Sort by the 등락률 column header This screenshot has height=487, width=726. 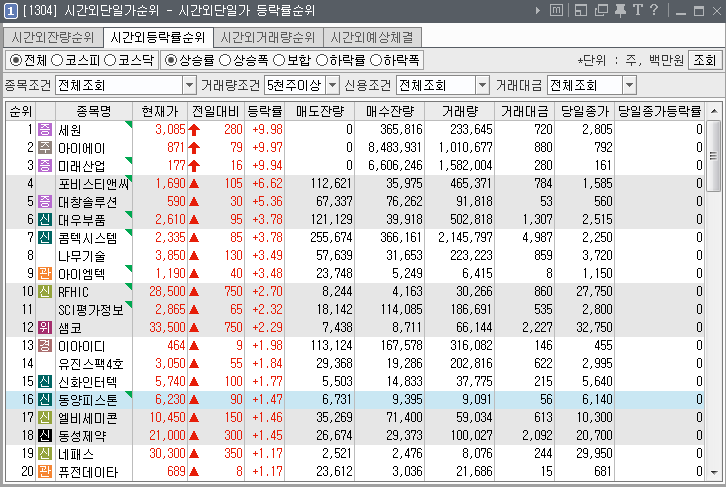264,111
